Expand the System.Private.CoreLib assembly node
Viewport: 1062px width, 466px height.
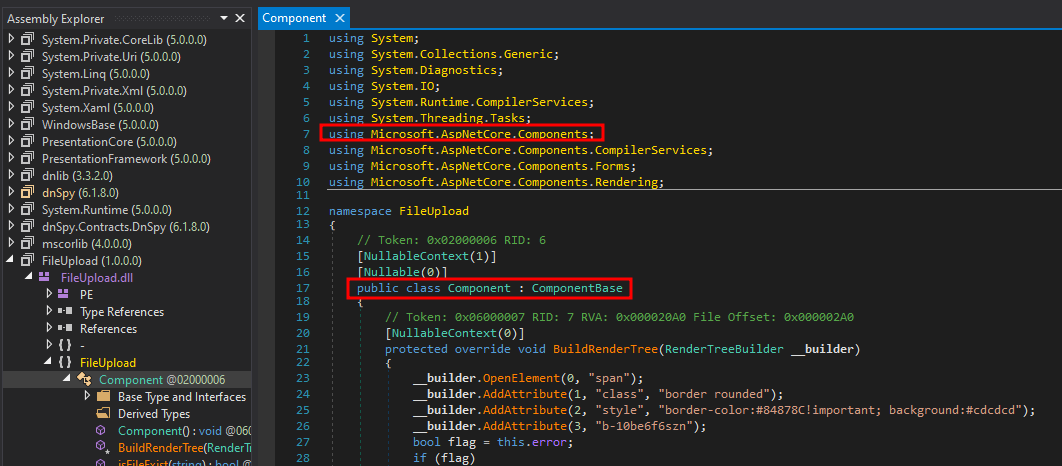tap(10, 40)
